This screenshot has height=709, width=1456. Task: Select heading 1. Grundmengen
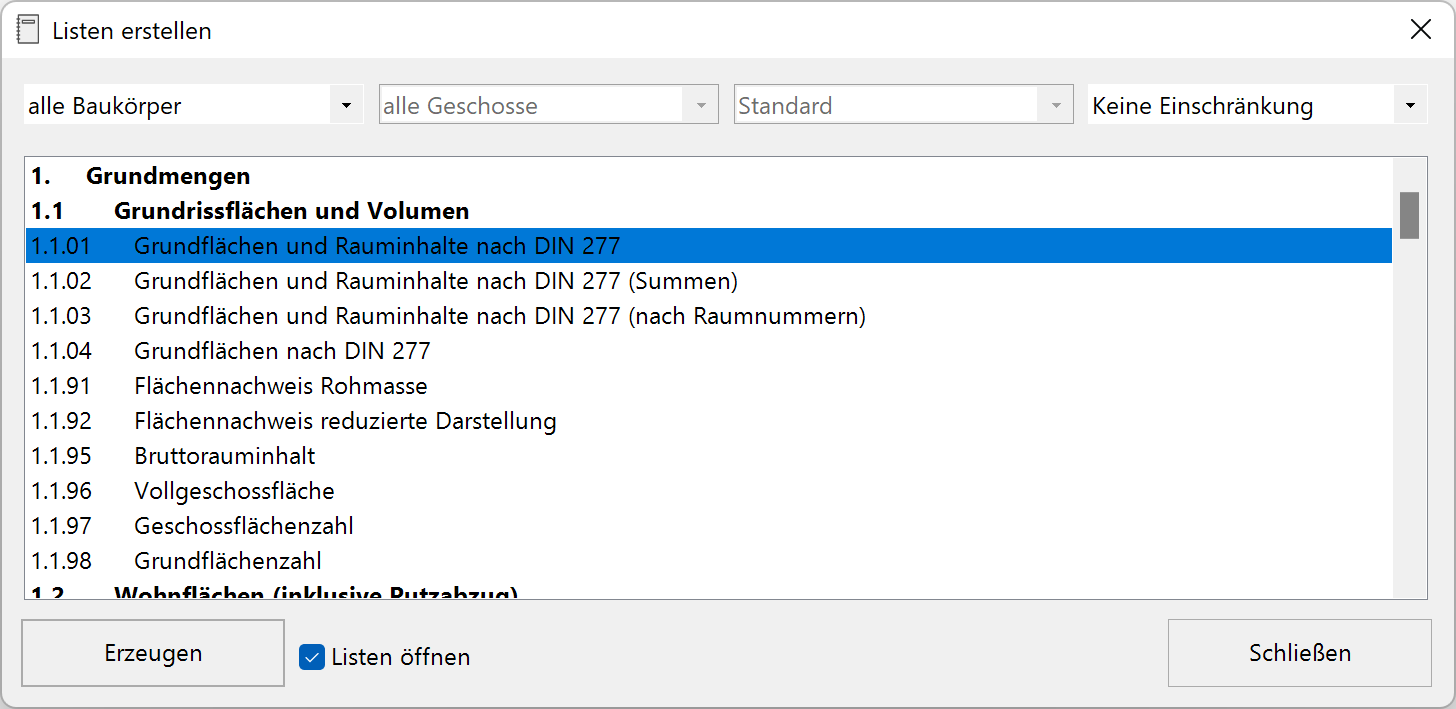[709, 176]
